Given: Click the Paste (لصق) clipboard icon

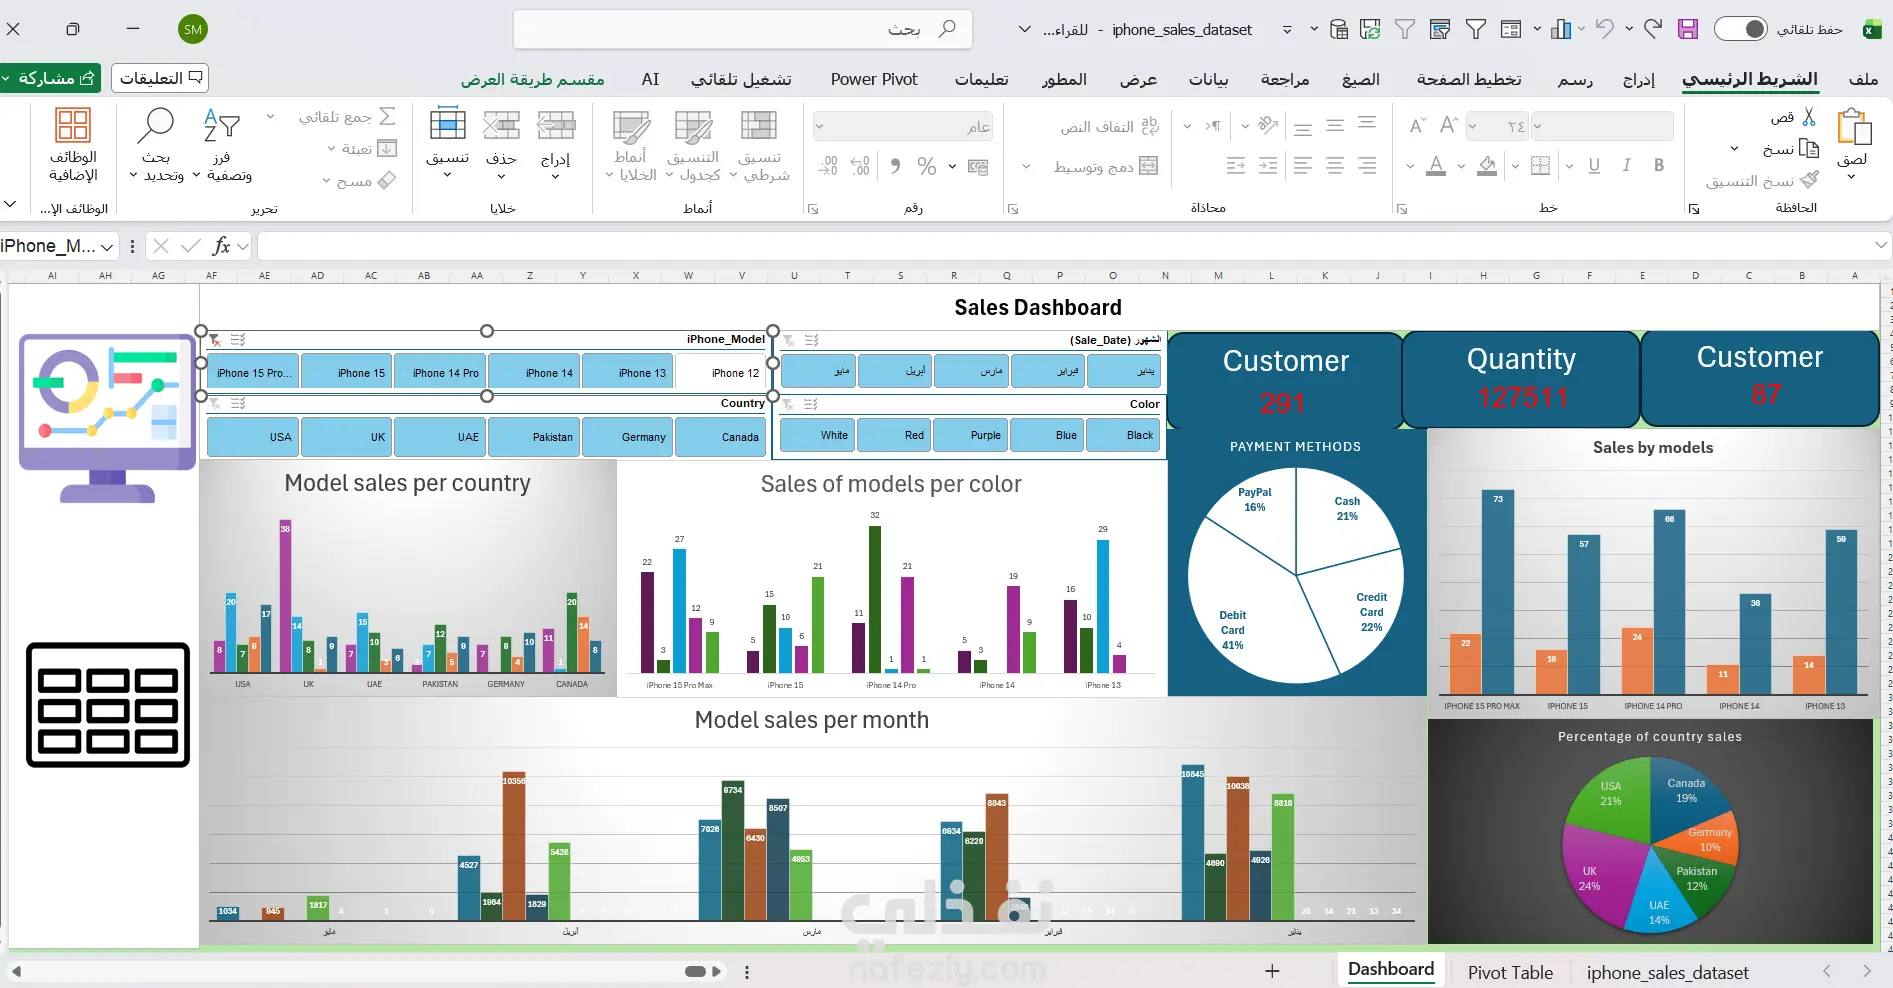Looking at the screenshot, I should click(1853, 127).
